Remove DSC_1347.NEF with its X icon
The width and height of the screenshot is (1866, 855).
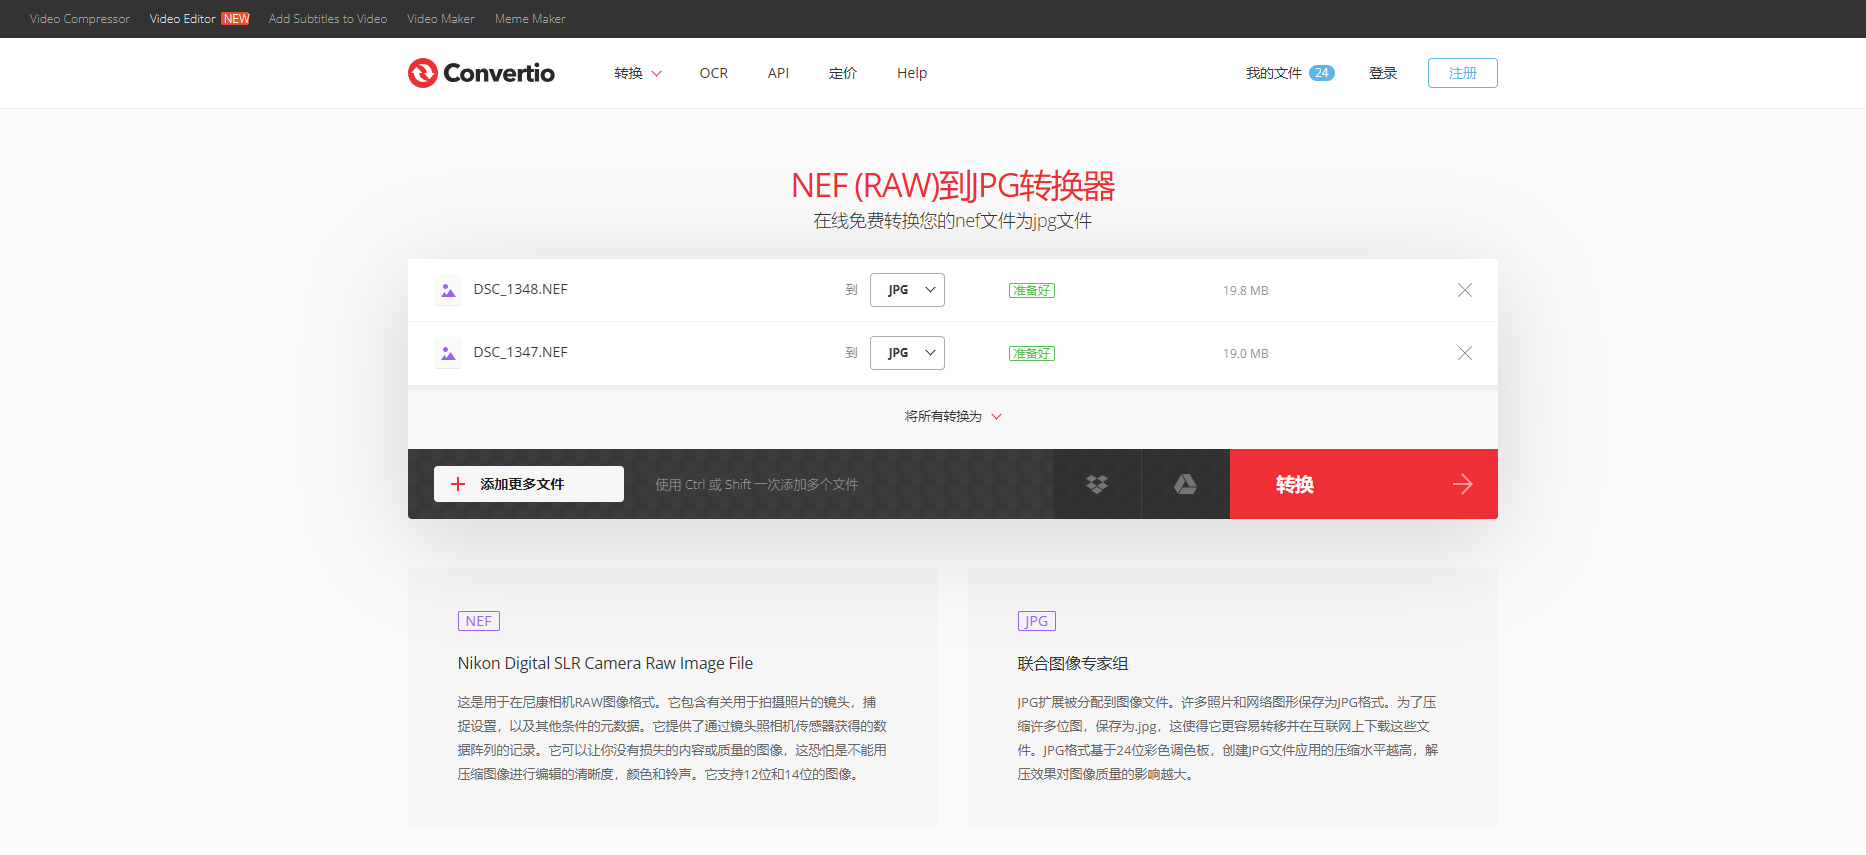pos(1465,353)
